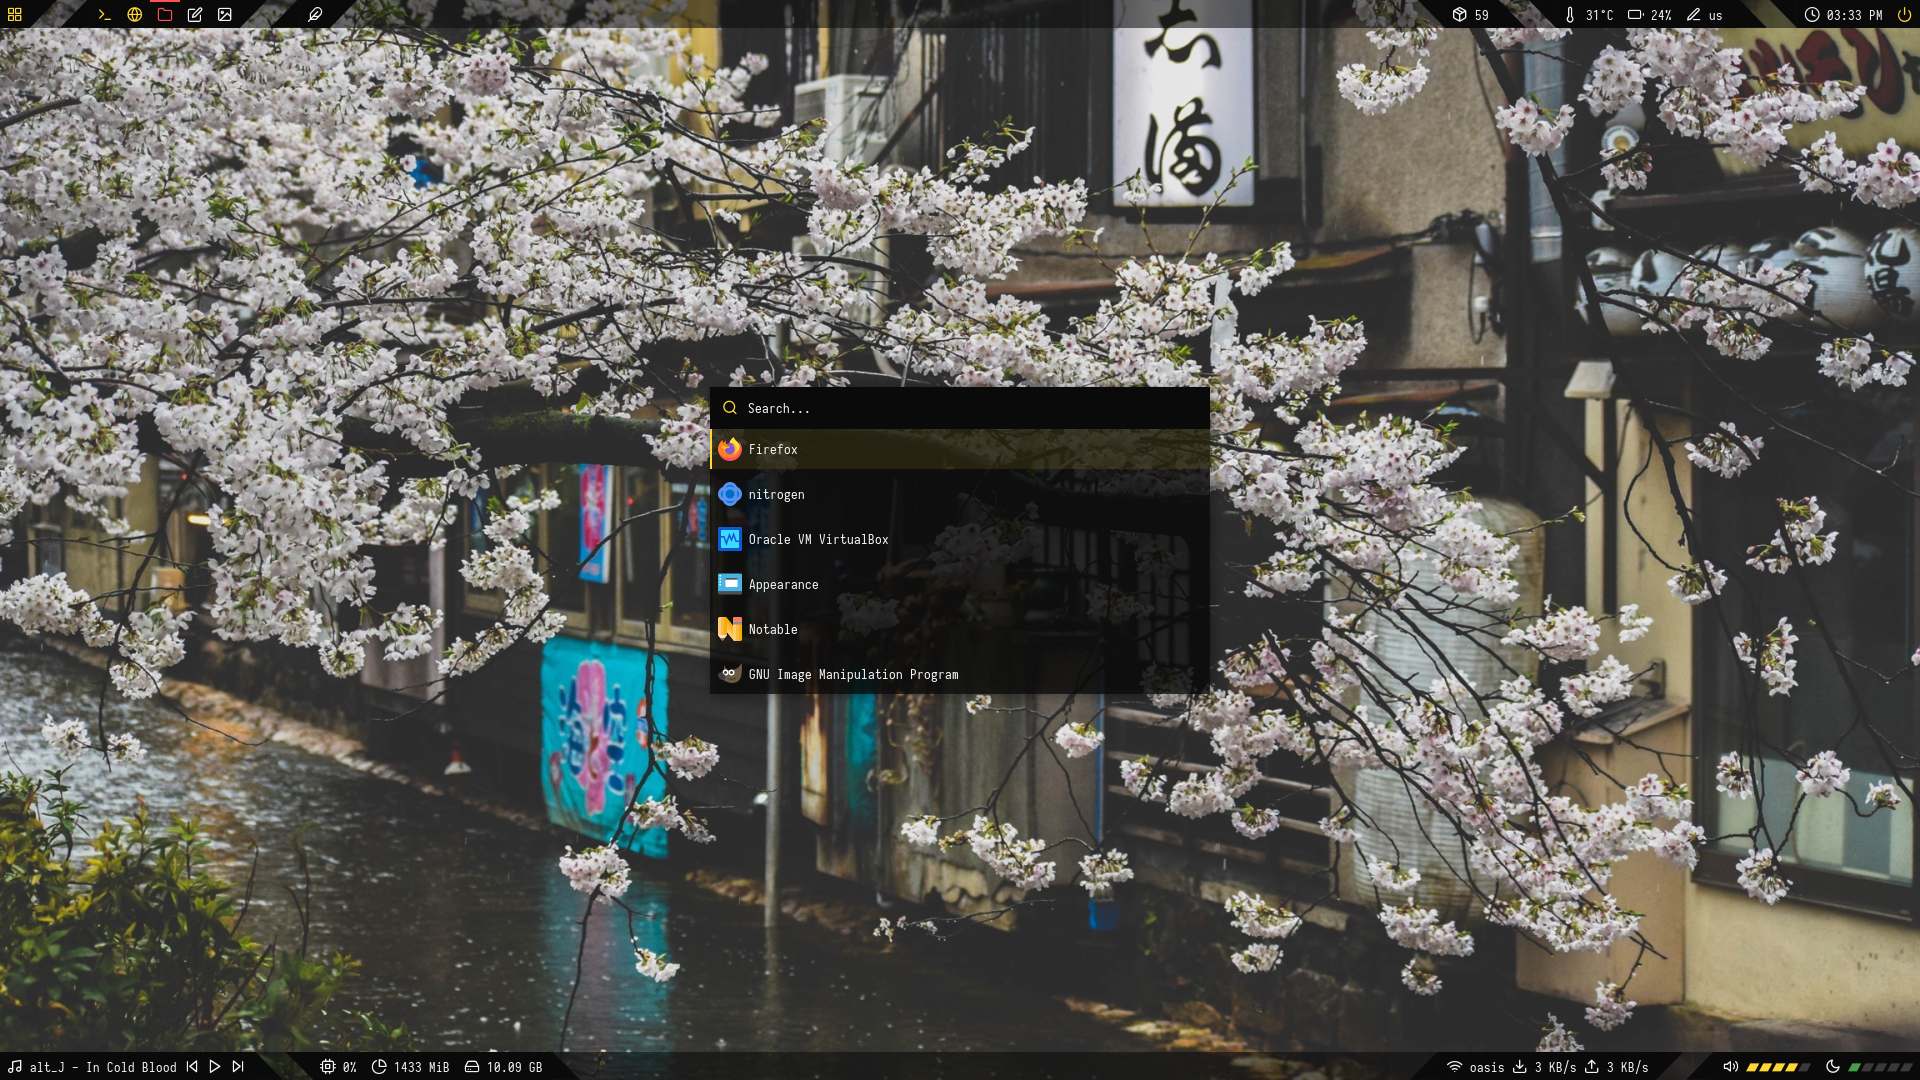Select the red folder workspace icon
Screen dimensions: 1920x1080
tap(165, 15)
